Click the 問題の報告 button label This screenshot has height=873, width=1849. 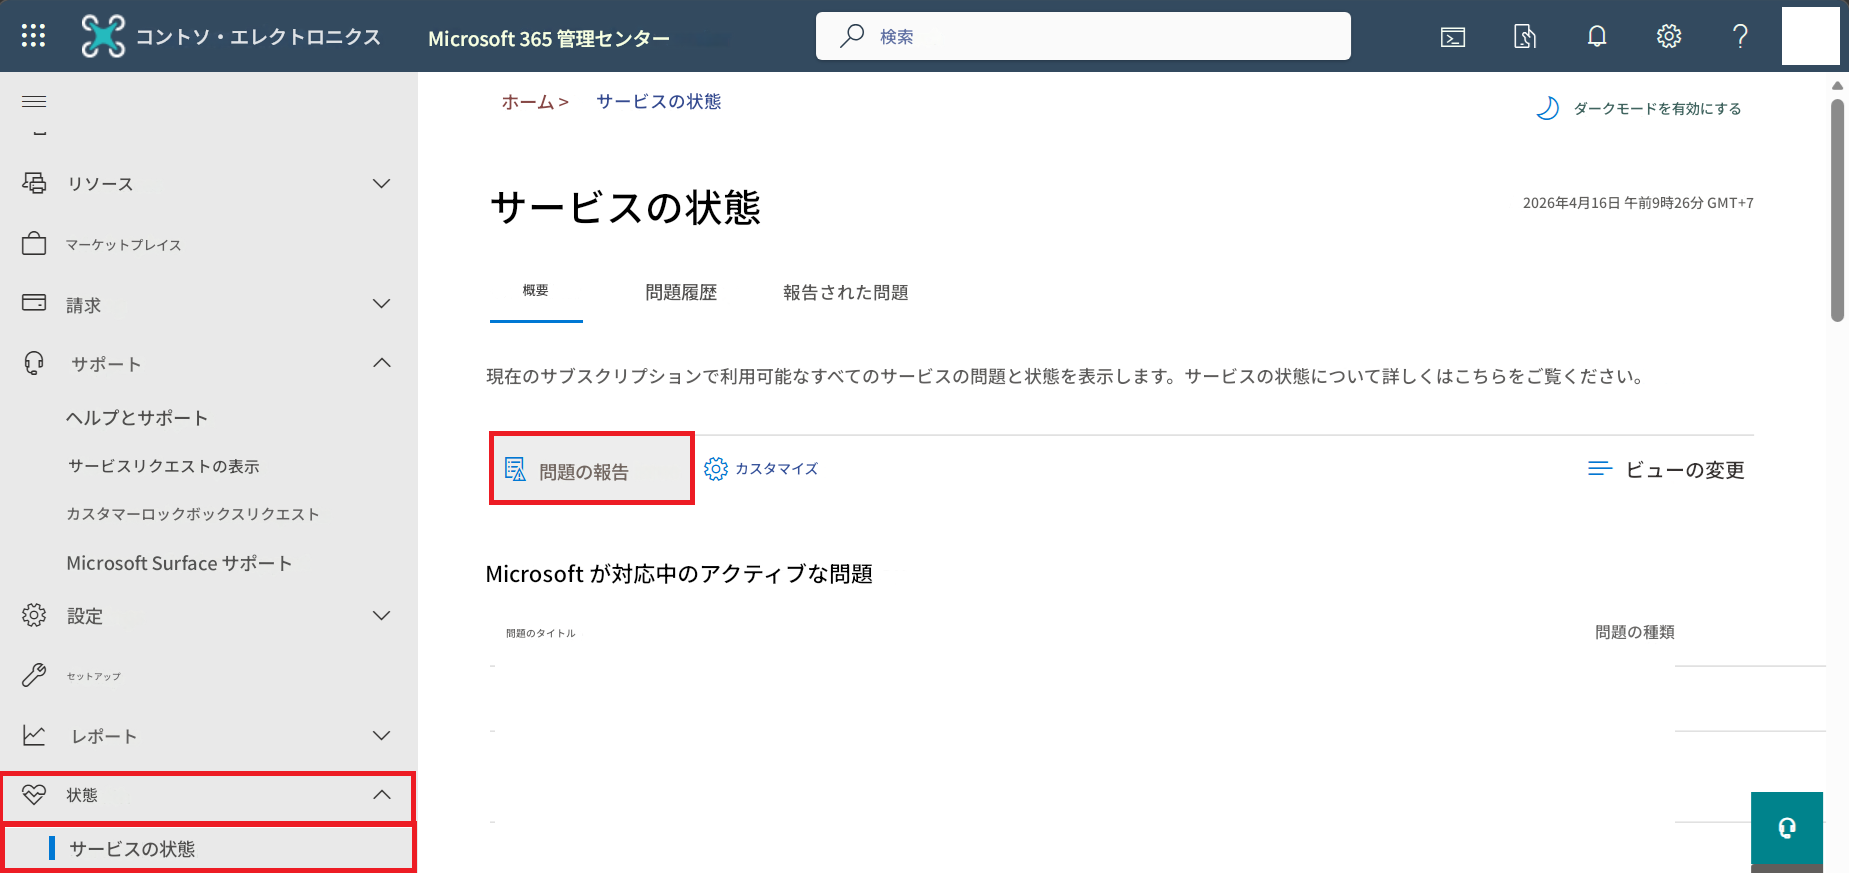coord(584,472)
